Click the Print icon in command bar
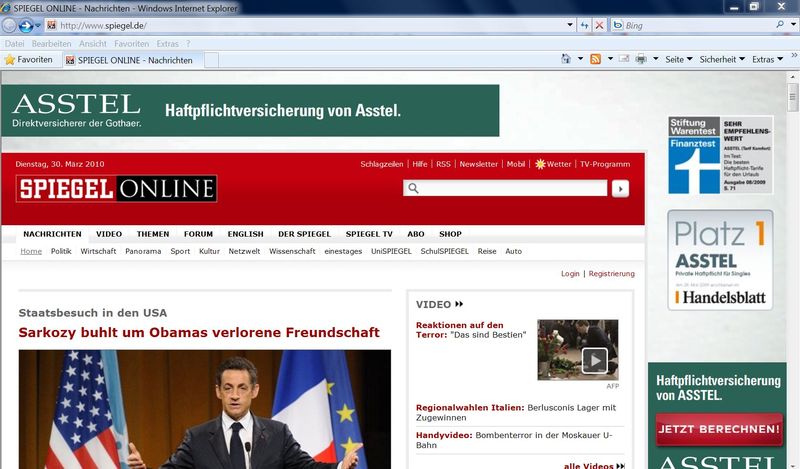This screenshot has height=469, width=800. 641,60
